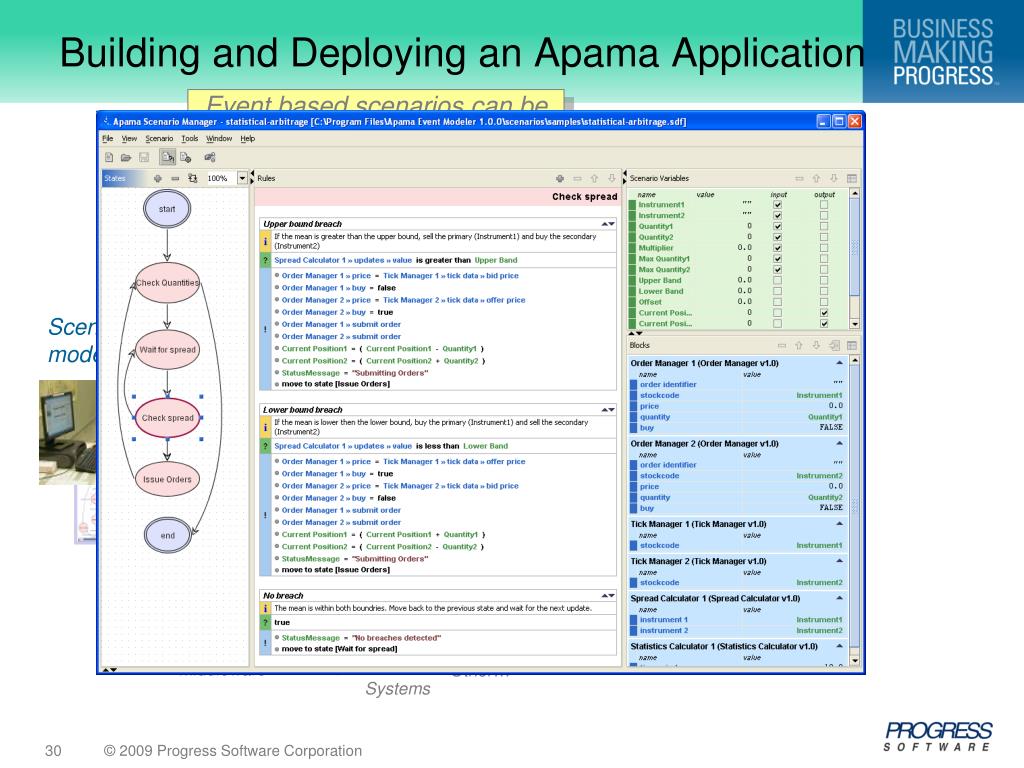Click Blocks panel scrollbar up arrow

(x=854, y=360)
